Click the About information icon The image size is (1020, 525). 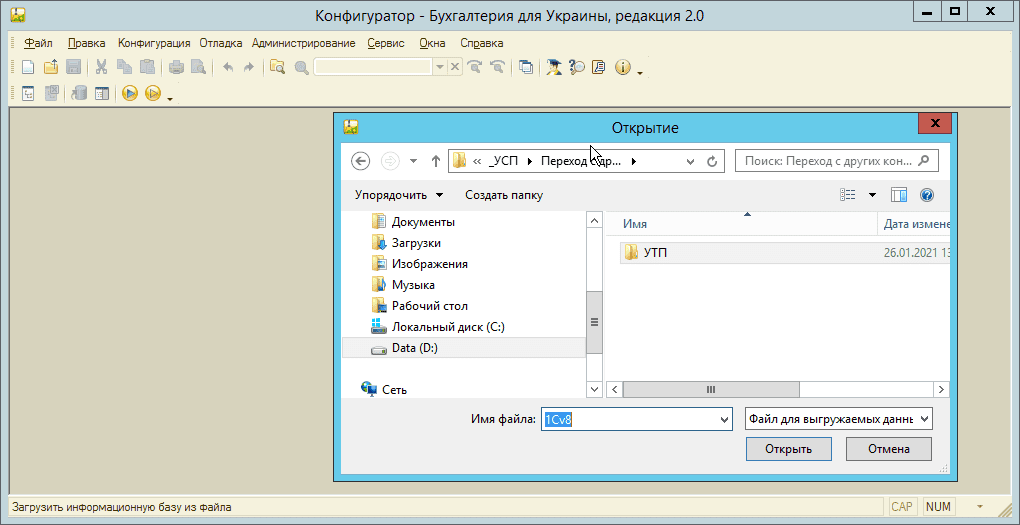tap(623, 67)
